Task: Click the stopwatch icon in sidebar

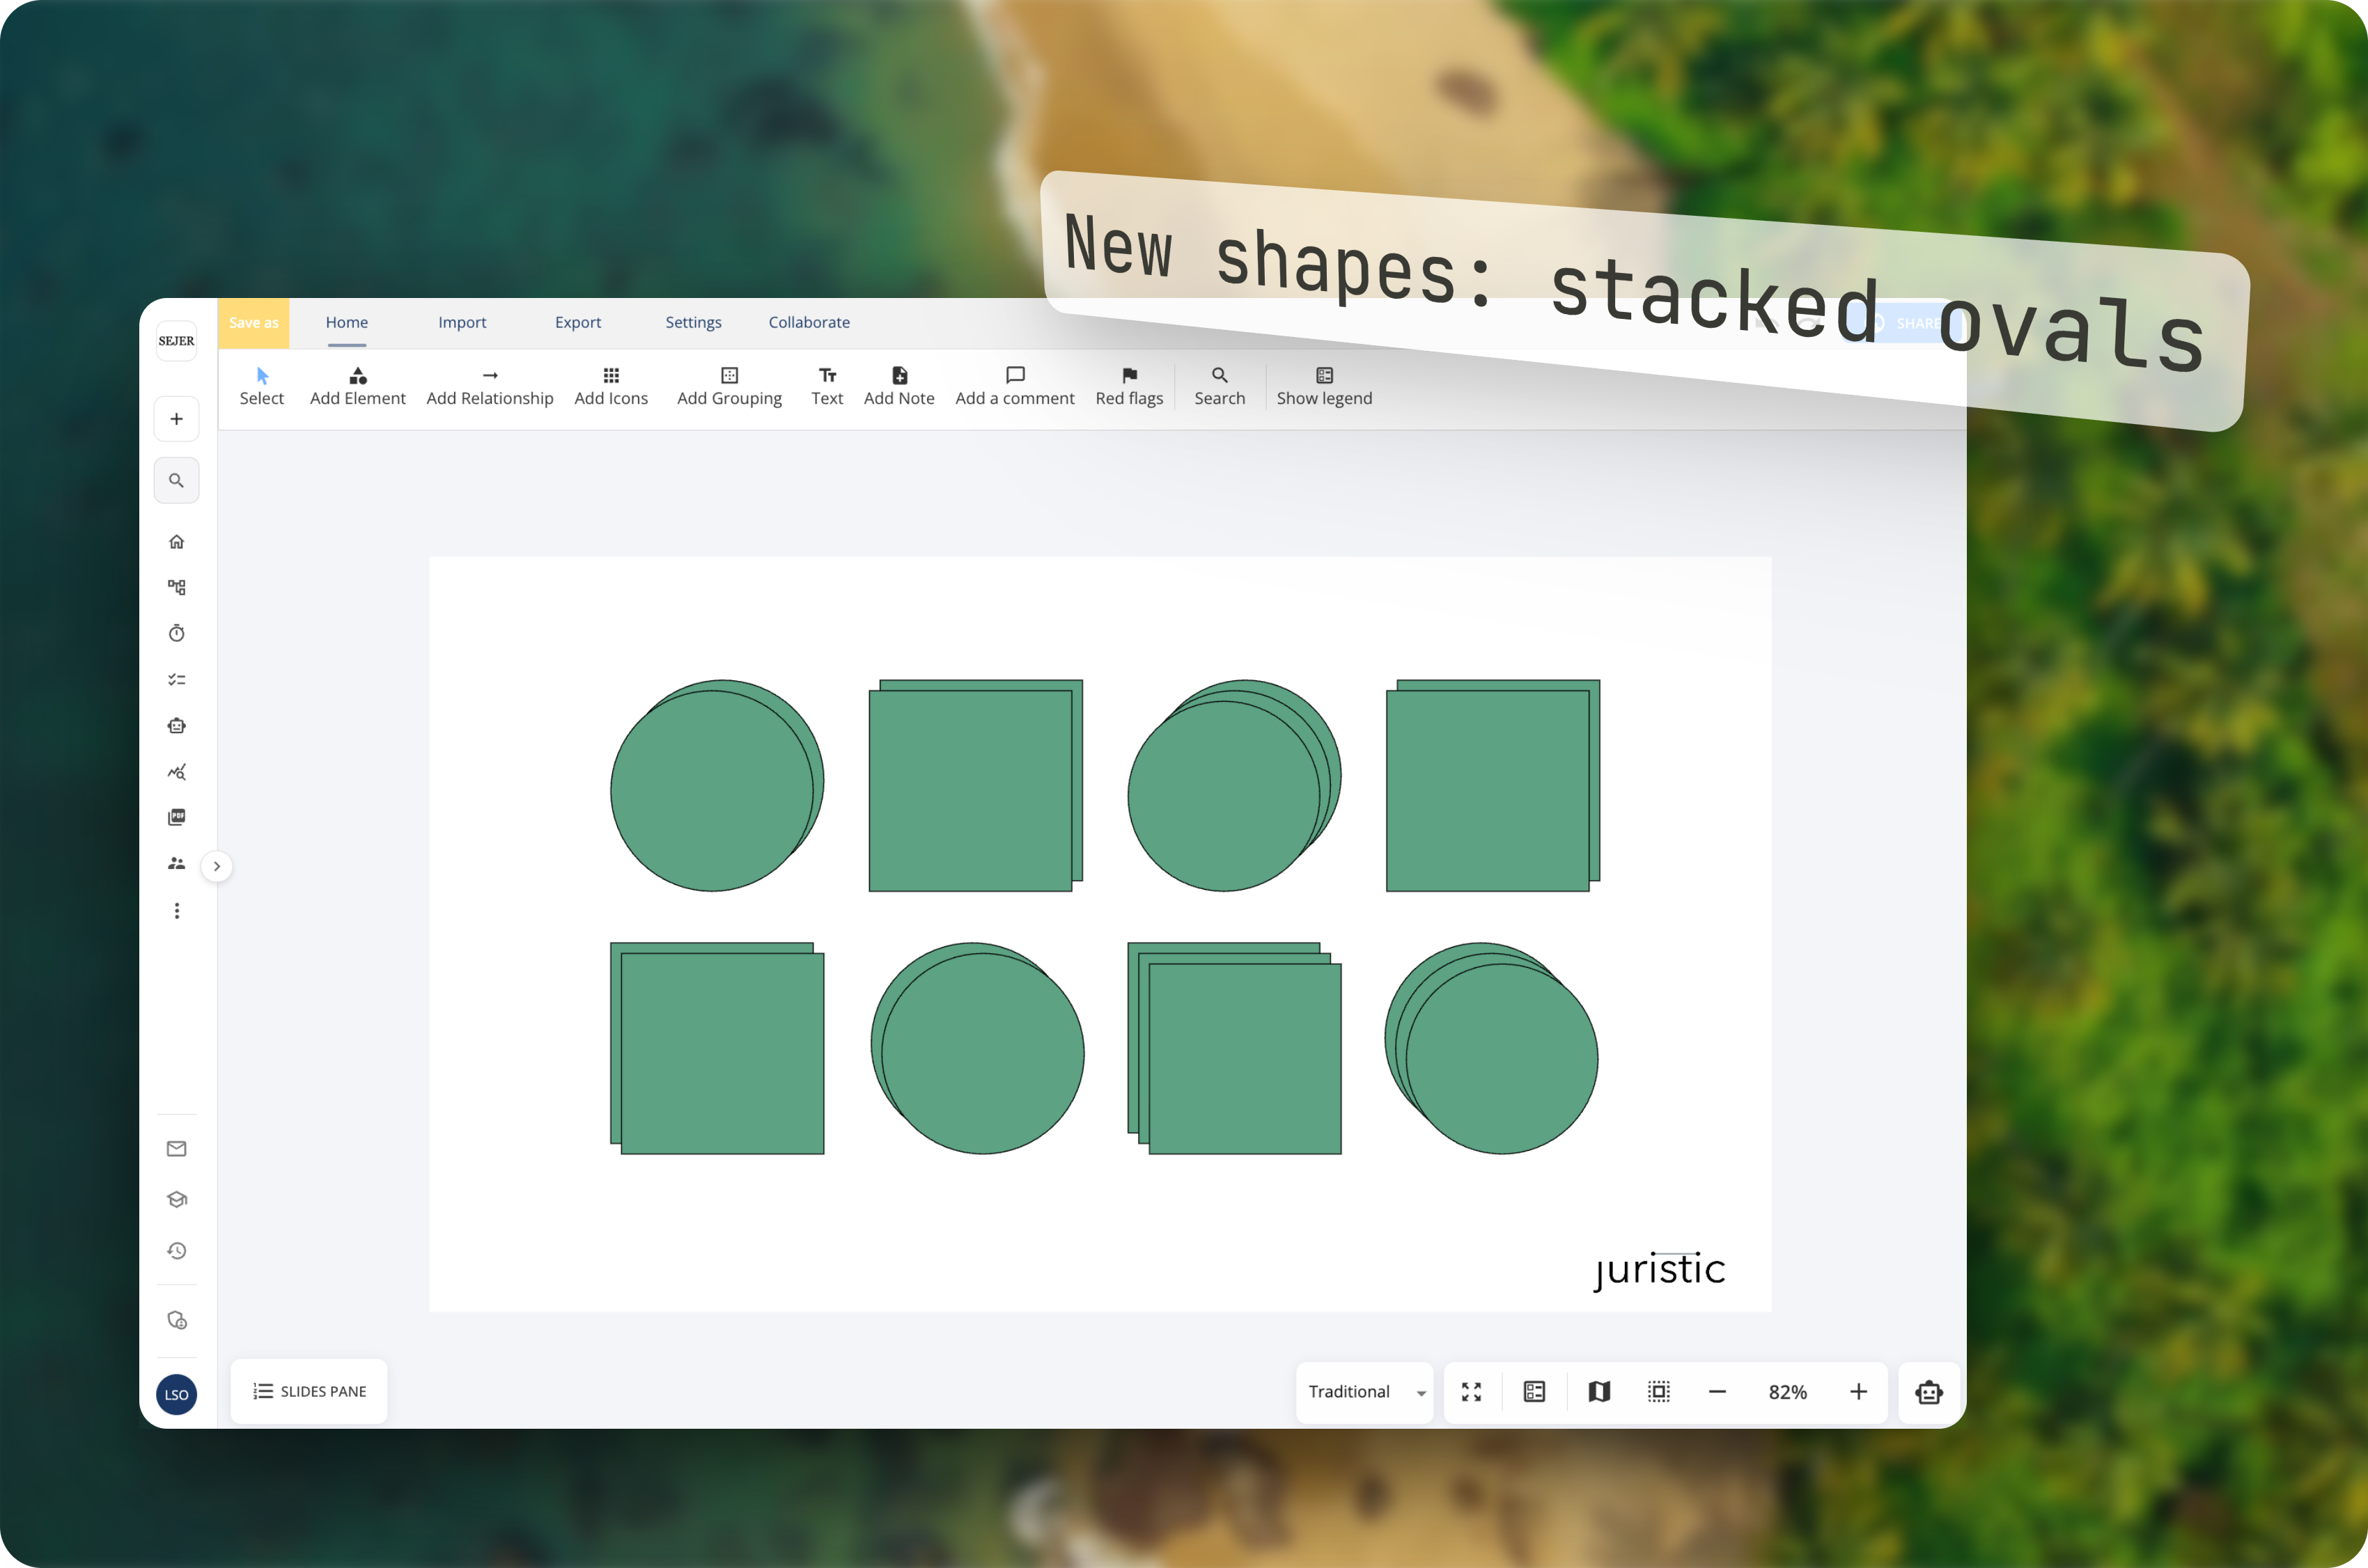Action: 177,633
